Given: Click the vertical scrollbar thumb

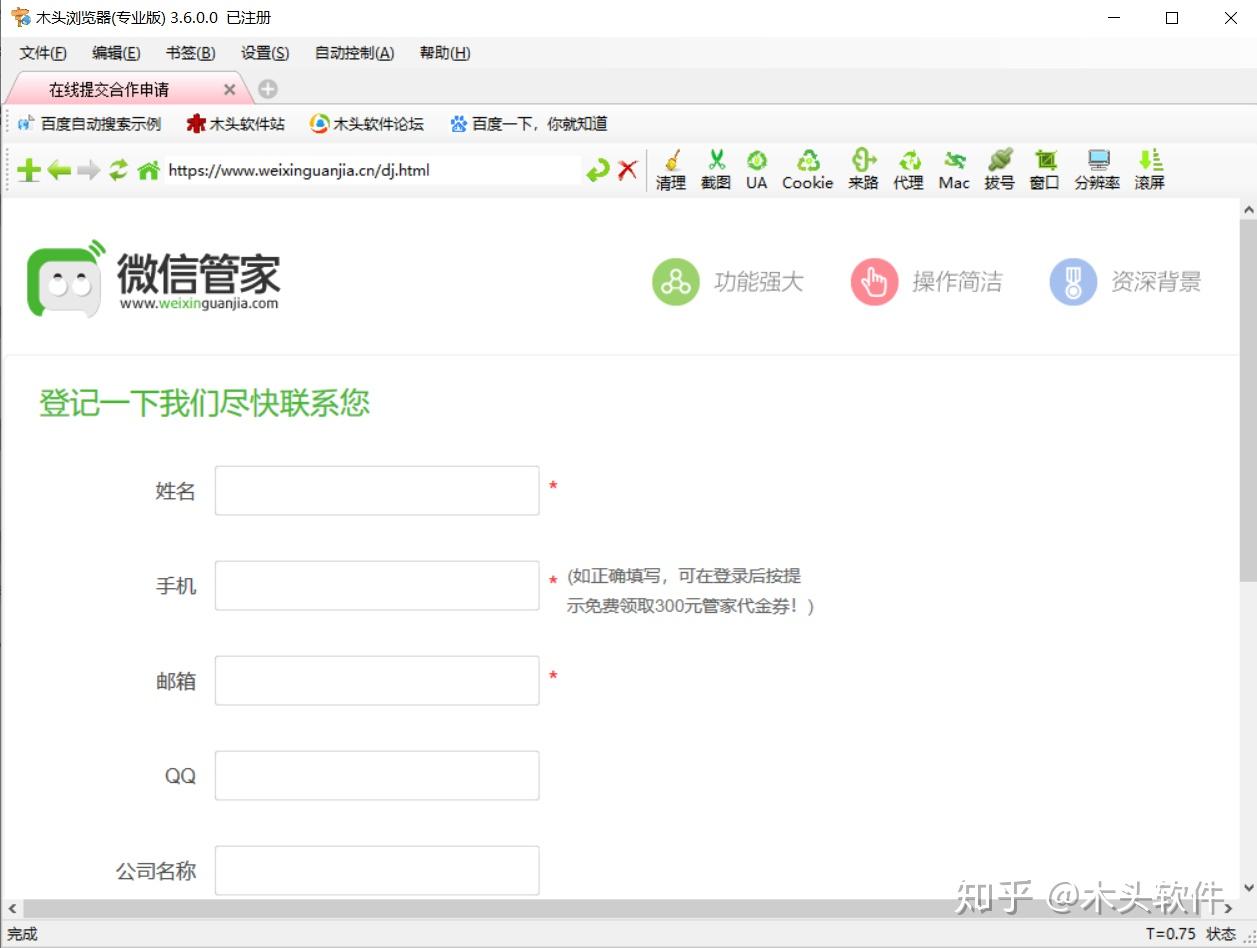Looking at the screenshot, I should pyautogui.click(x=1248, y=401).
